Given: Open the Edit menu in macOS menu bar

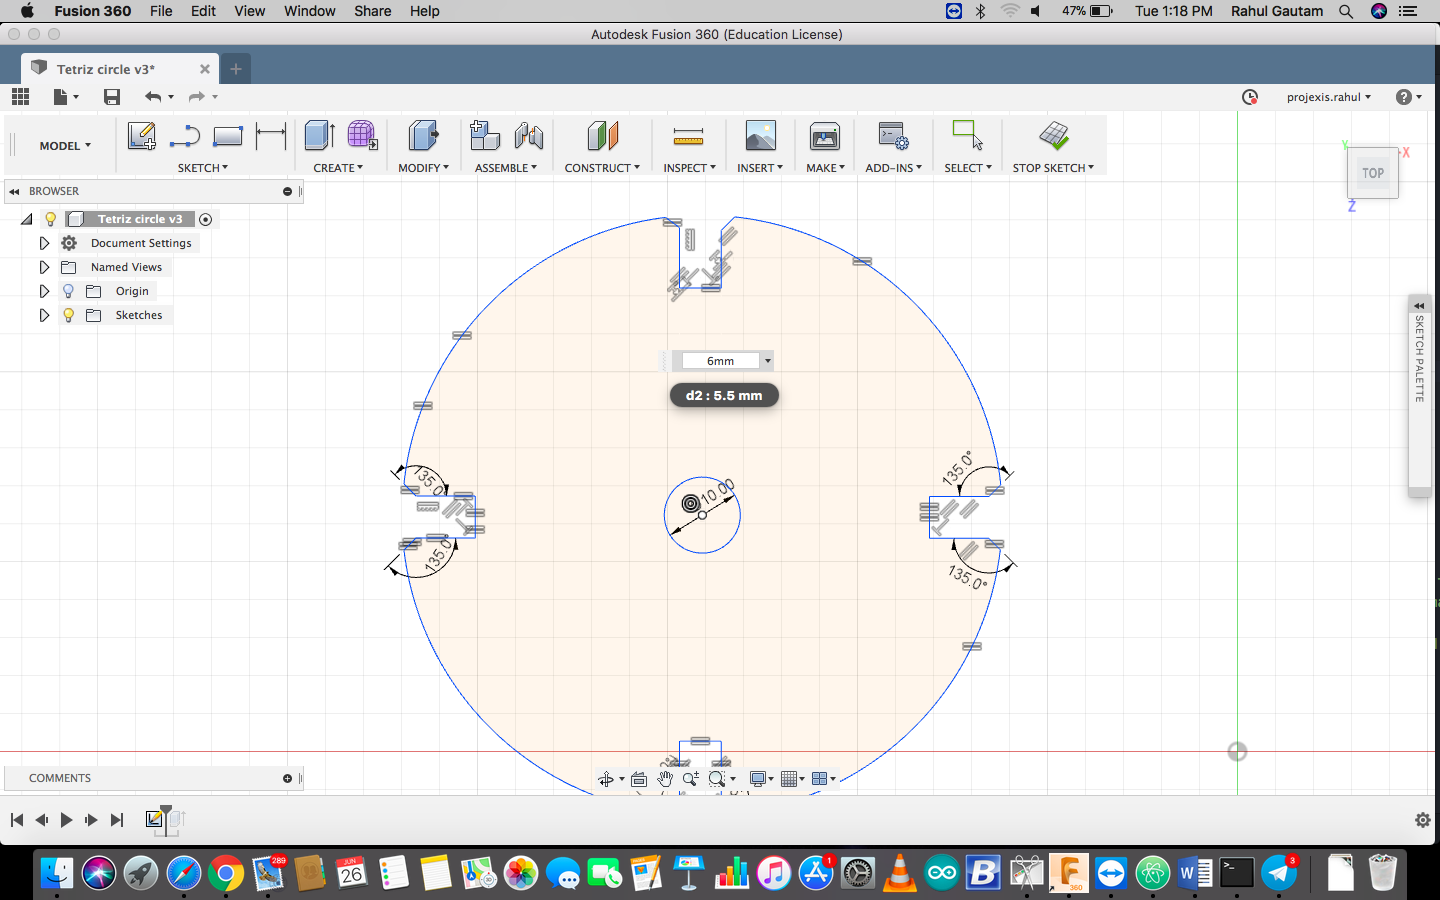Looking at the screenshot, I should coord(203,11).
